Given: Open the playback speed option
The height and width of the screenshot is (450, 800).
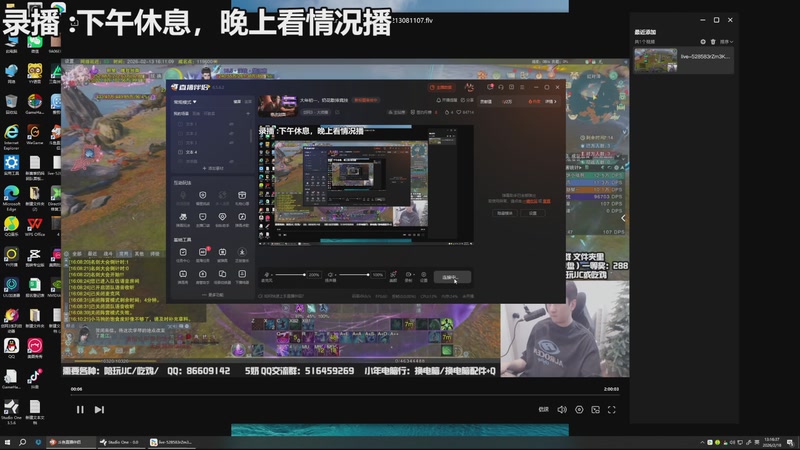Looking at the screenshot, I should tap(544, 410).
